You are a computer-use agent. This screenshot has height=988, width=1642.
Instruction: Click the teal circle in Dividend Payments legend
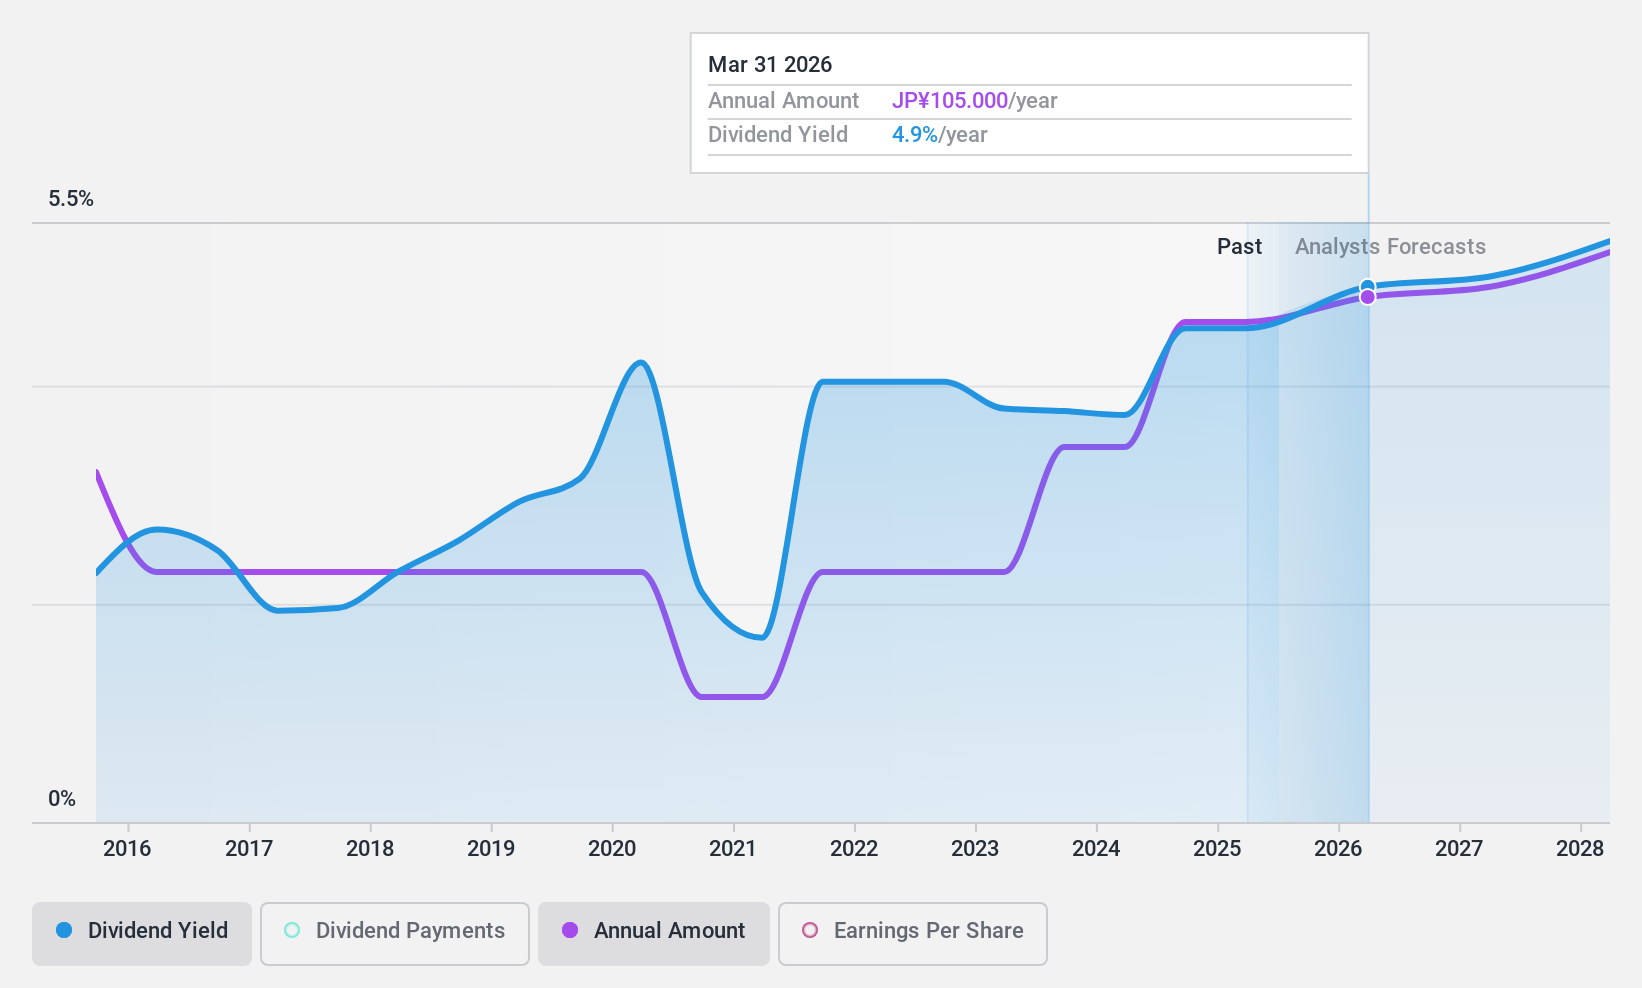point(292,930)
